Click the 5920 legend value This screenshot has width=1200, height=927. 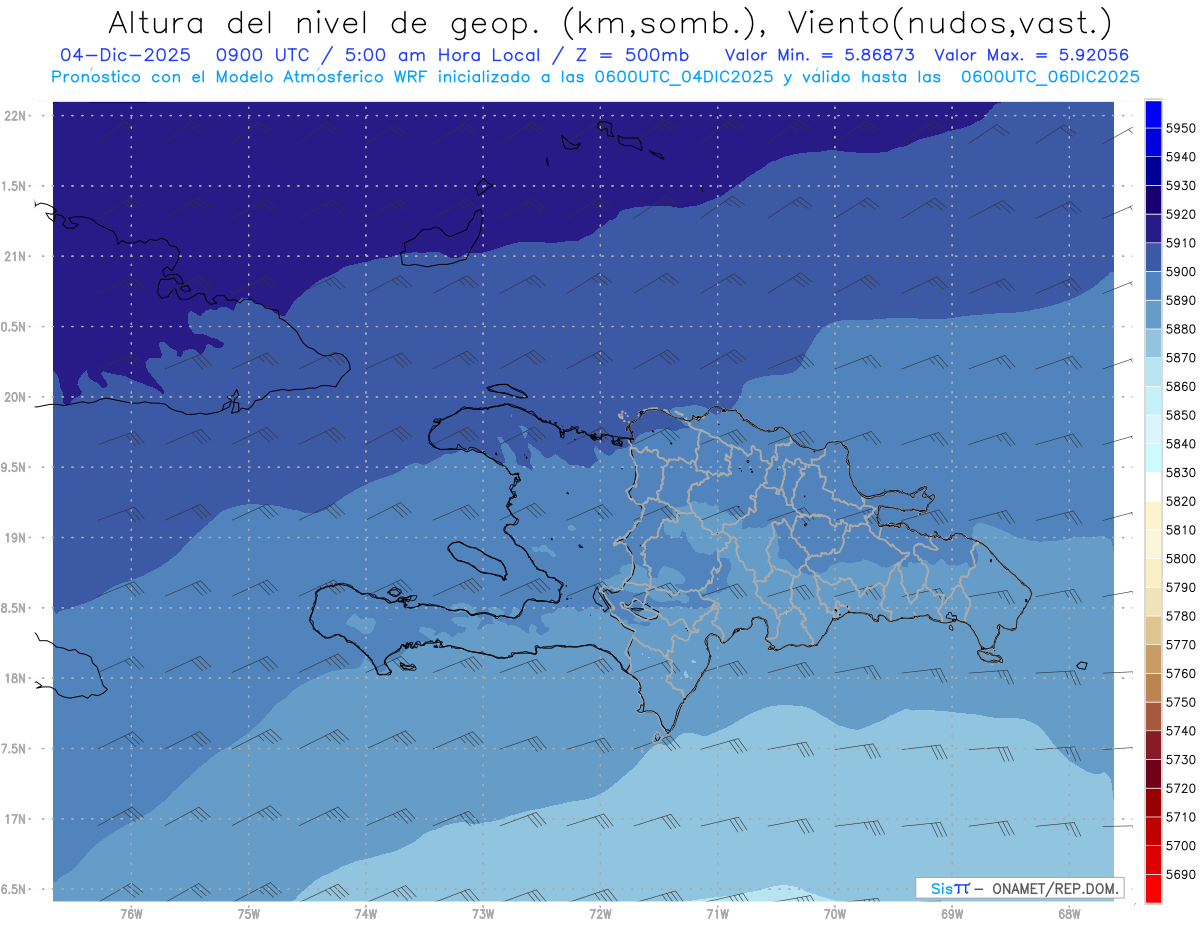click(1181, 214)
